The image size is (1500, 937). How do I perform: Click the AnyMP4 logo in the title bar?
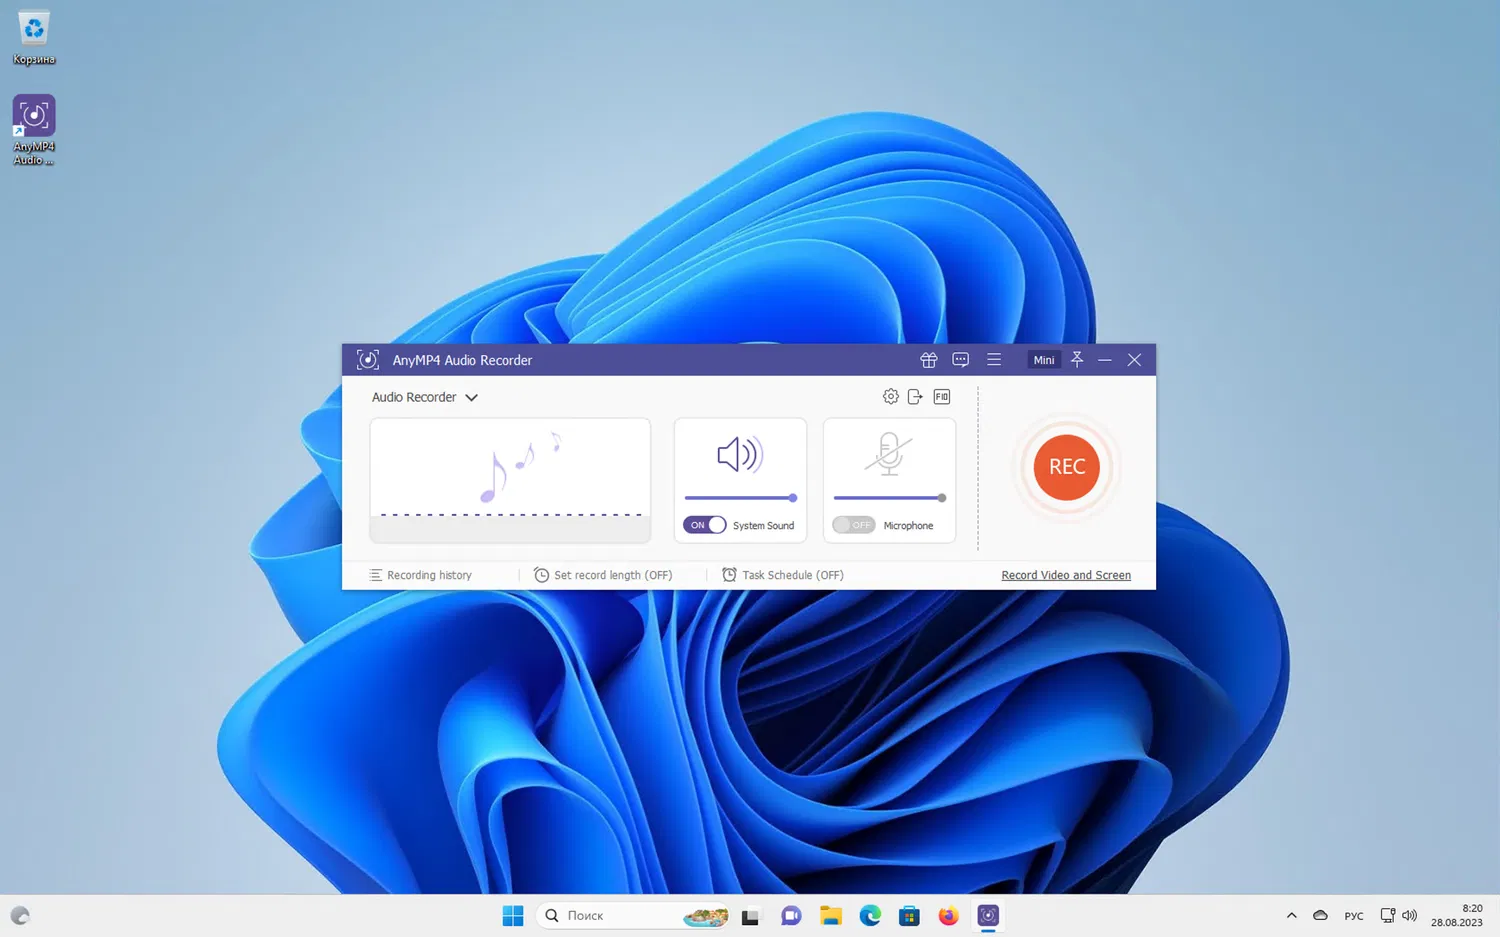point(368,360)
